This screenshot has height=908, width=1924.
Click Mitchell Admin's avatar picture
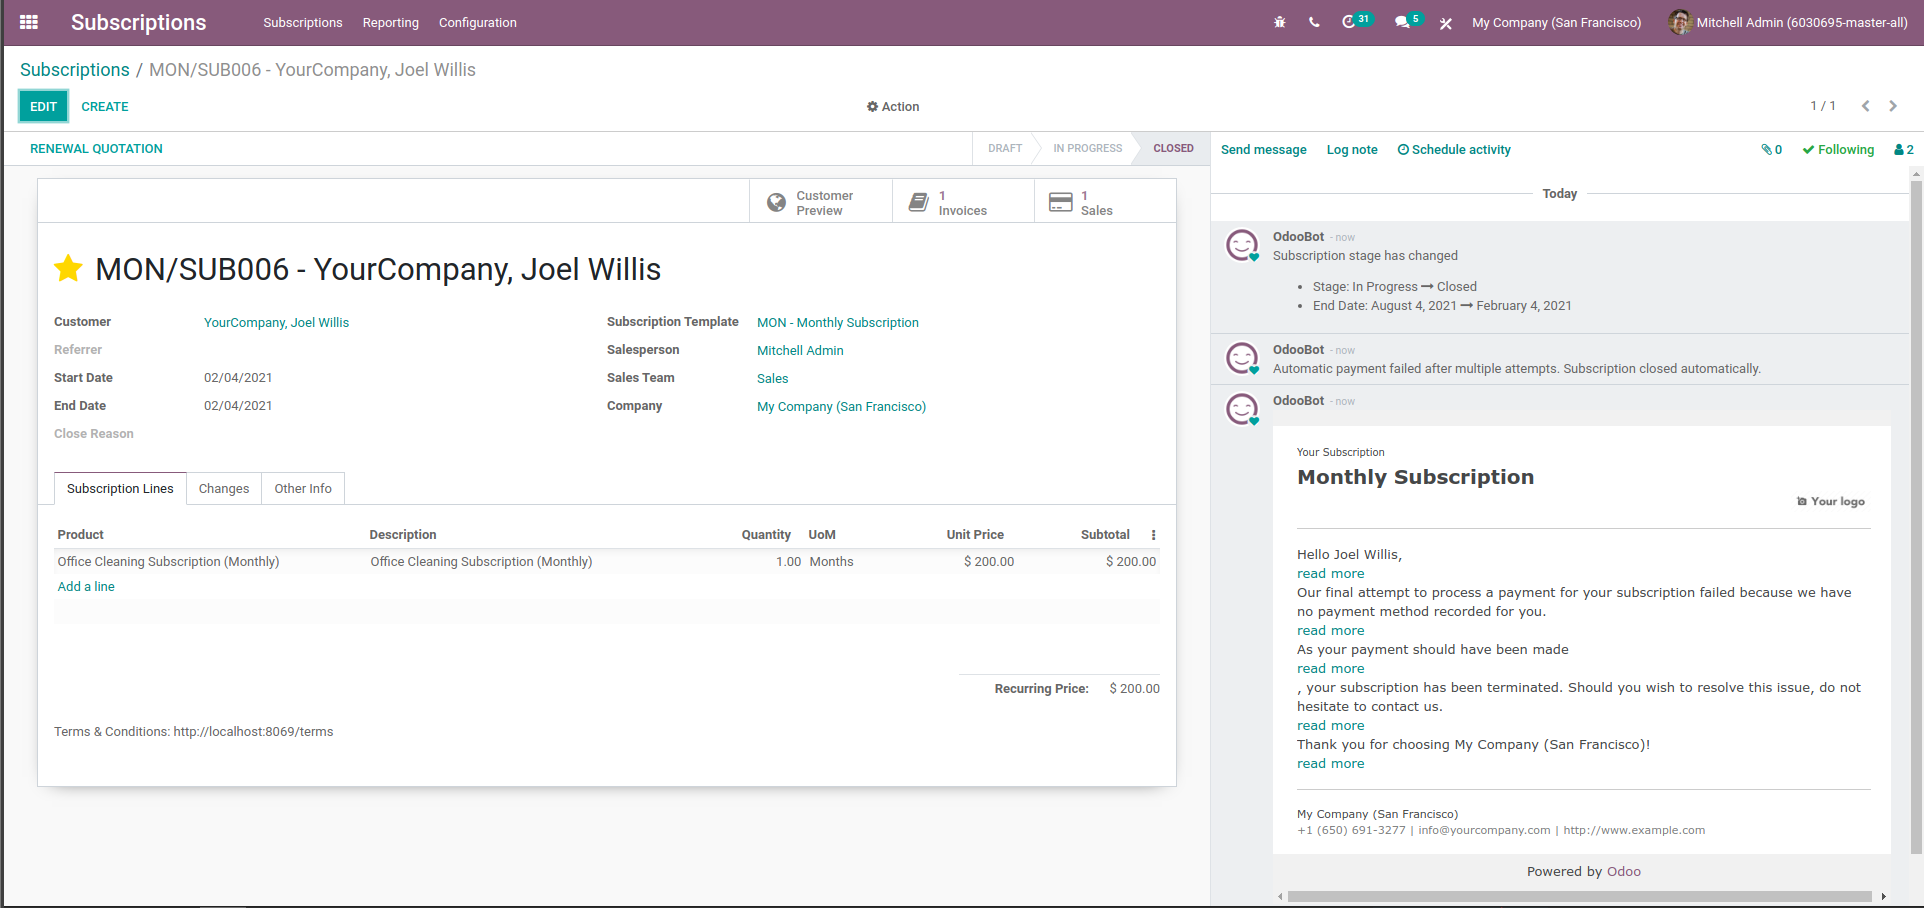(1680, 22)
